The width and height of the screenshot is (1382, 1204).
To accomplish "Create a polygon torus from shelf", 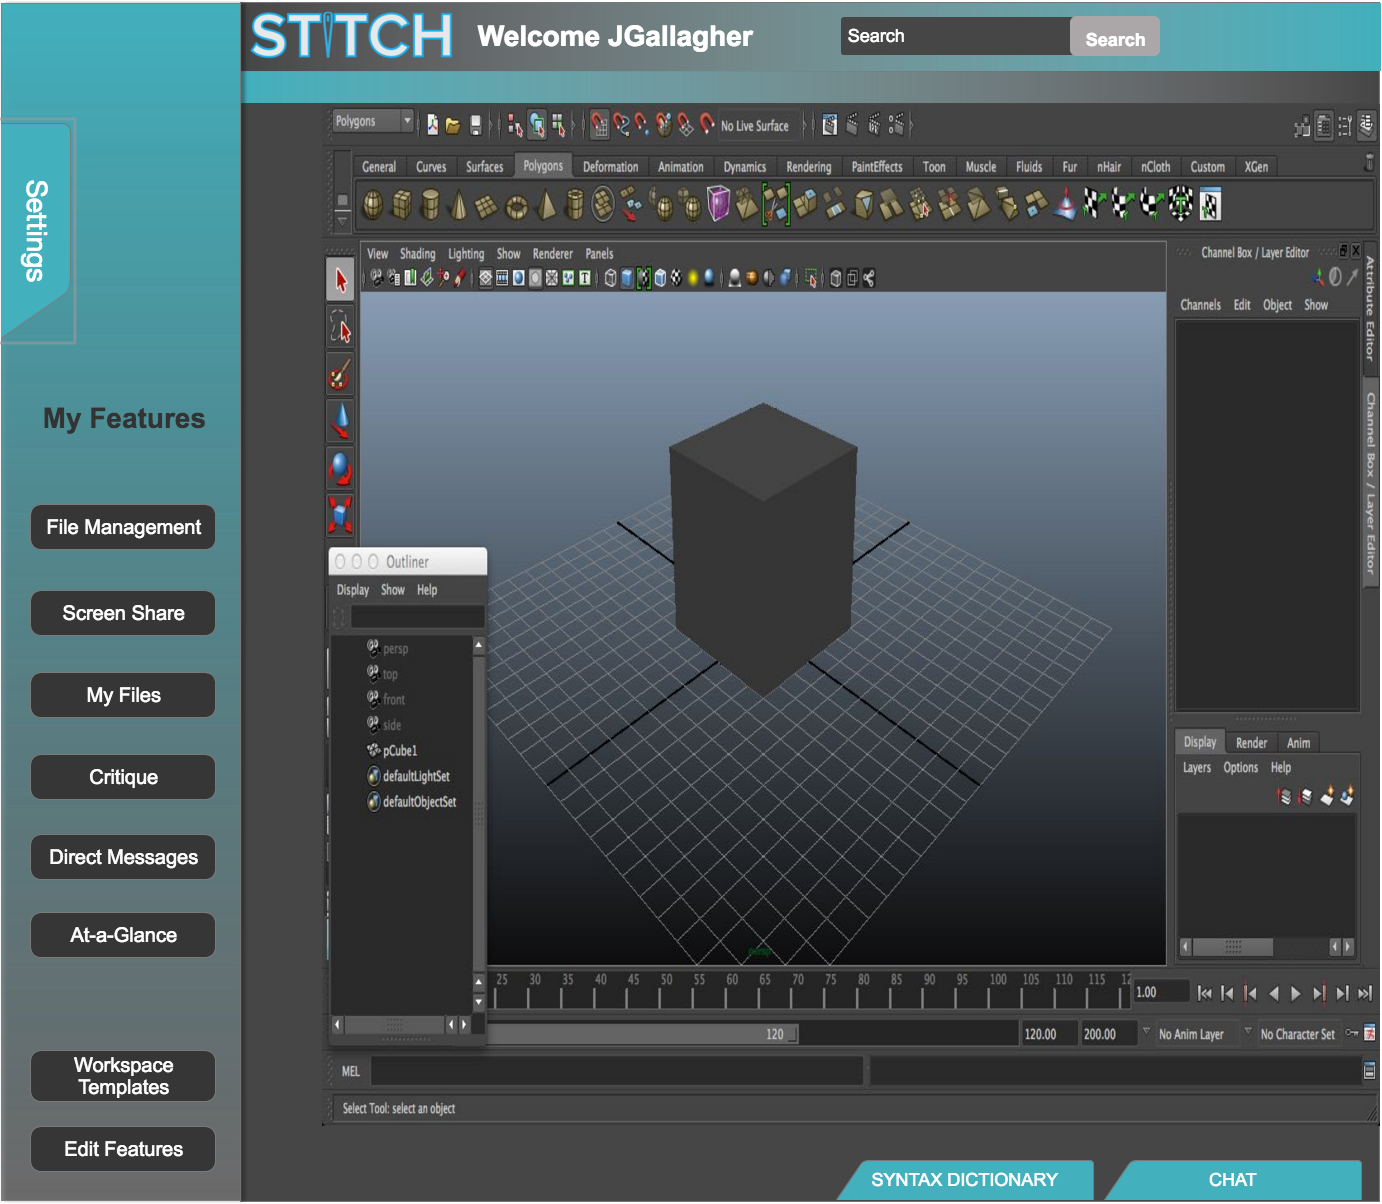I will point(516,206).
